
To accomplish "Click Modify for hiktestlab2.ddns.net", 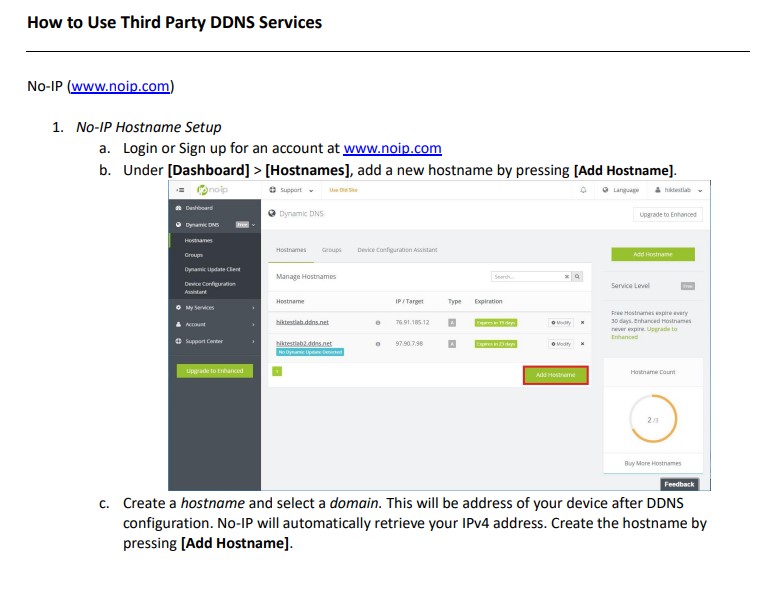I will pos(561,344).
